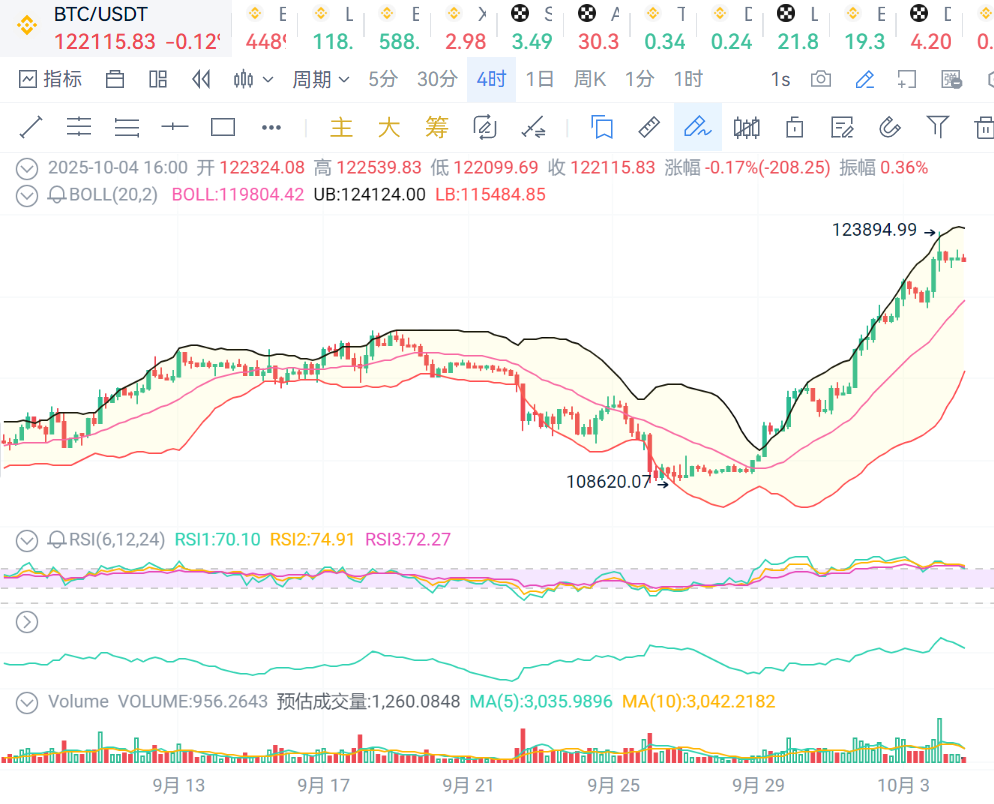The width and height of the screenshot is (994, 804).
Task: Collapse the RSI(6,12,24) indicator panel
Action: tap(27, 540)
